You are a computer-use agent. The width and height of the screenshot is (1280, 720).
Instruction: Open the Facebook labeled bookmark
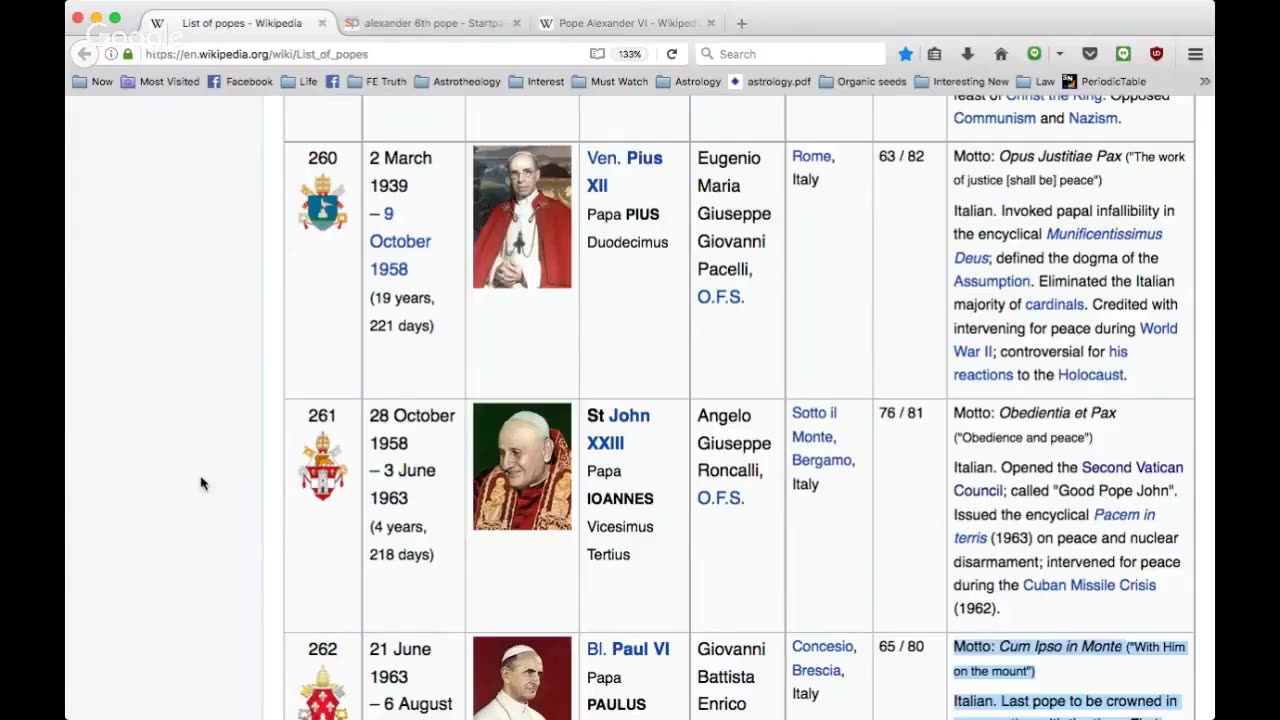240,82
